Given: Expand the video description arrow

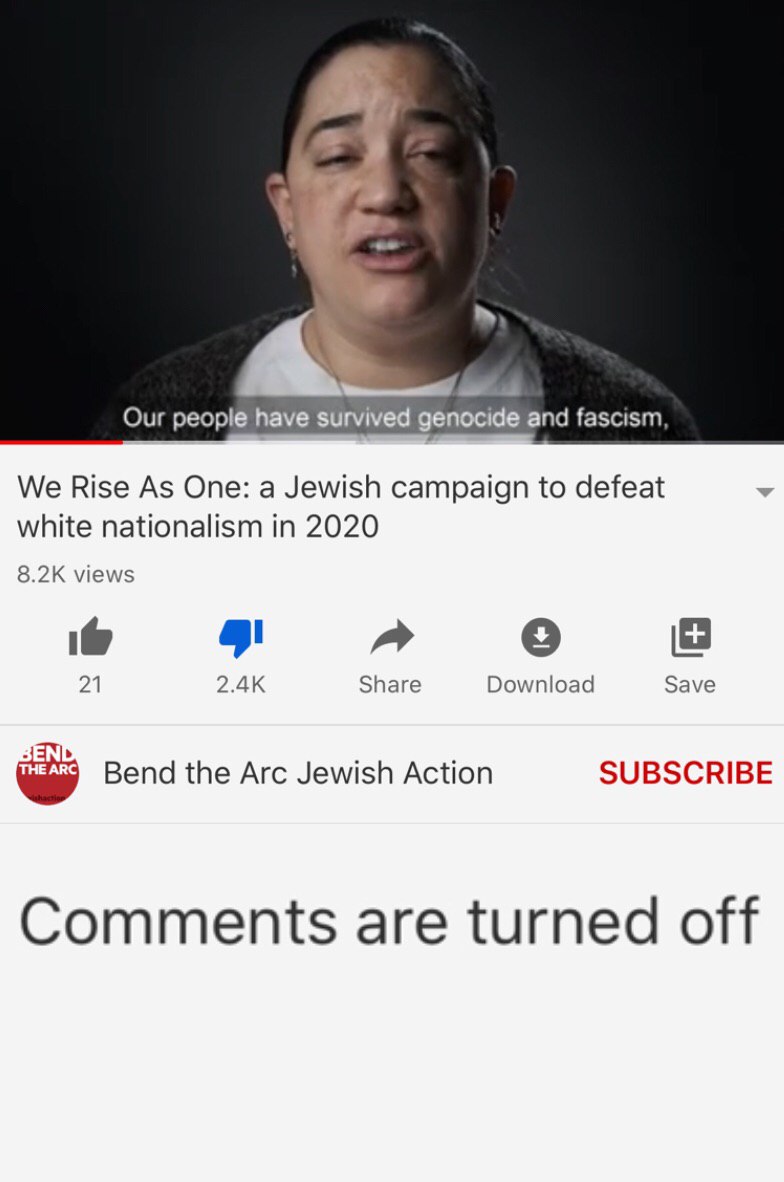Looking at the screenshot, I should tap(764, 492).
